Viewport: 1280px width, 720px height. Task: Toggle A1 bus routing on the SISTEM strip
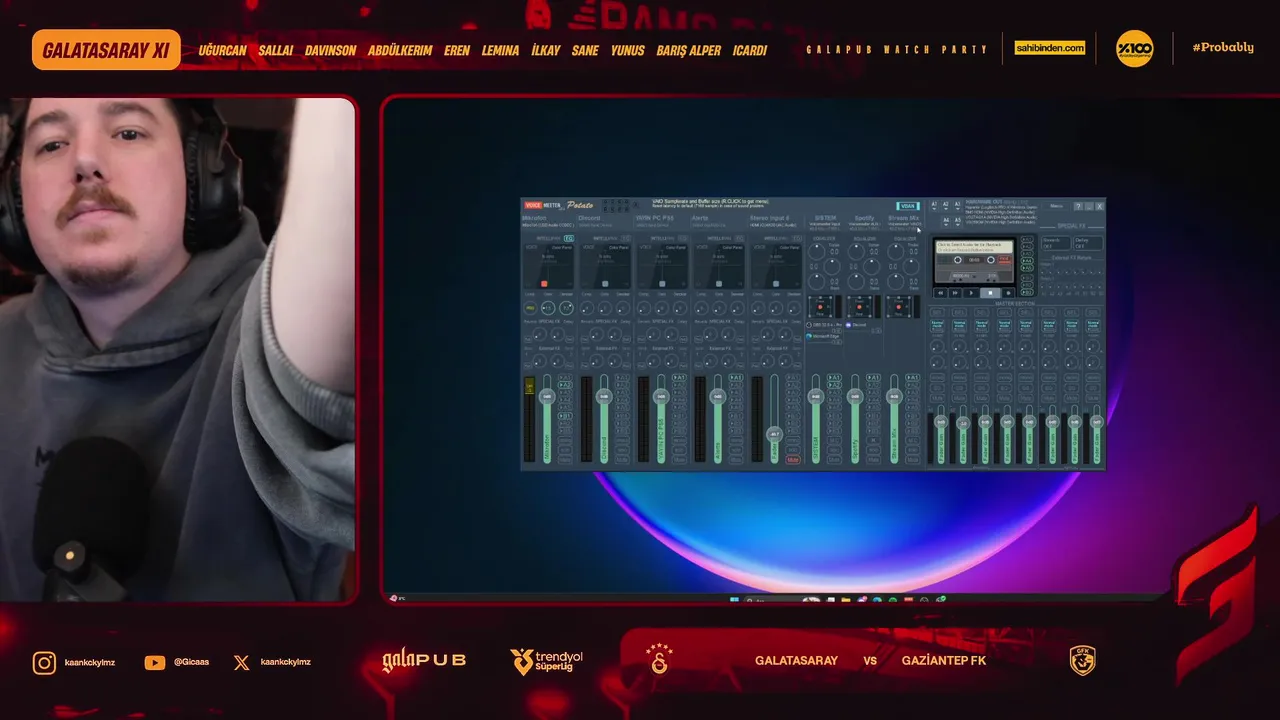pyautogui.click(x=834, y=378)
